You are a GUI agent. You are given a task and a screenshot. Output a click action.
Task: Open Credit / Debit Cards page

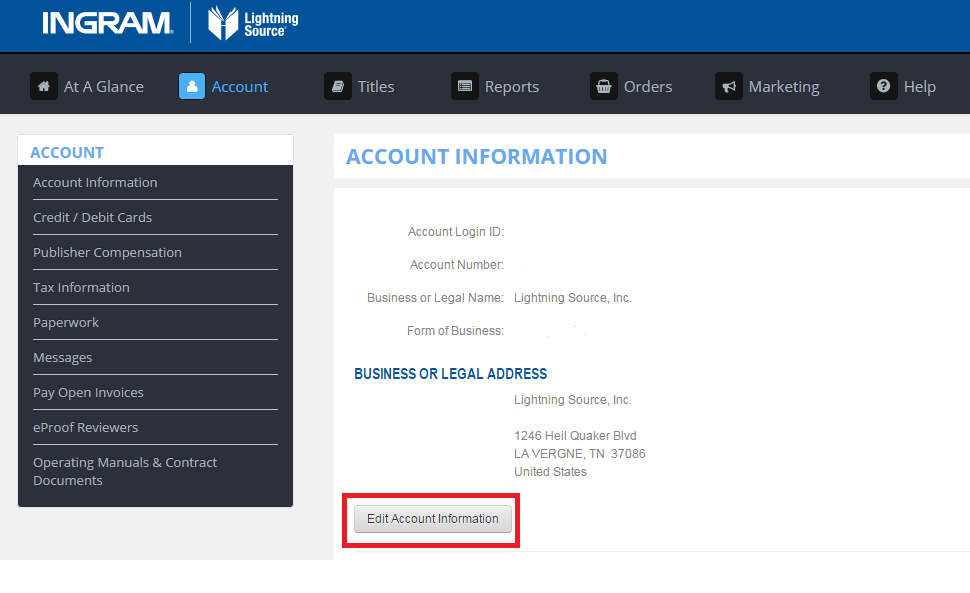click(92, 218)
